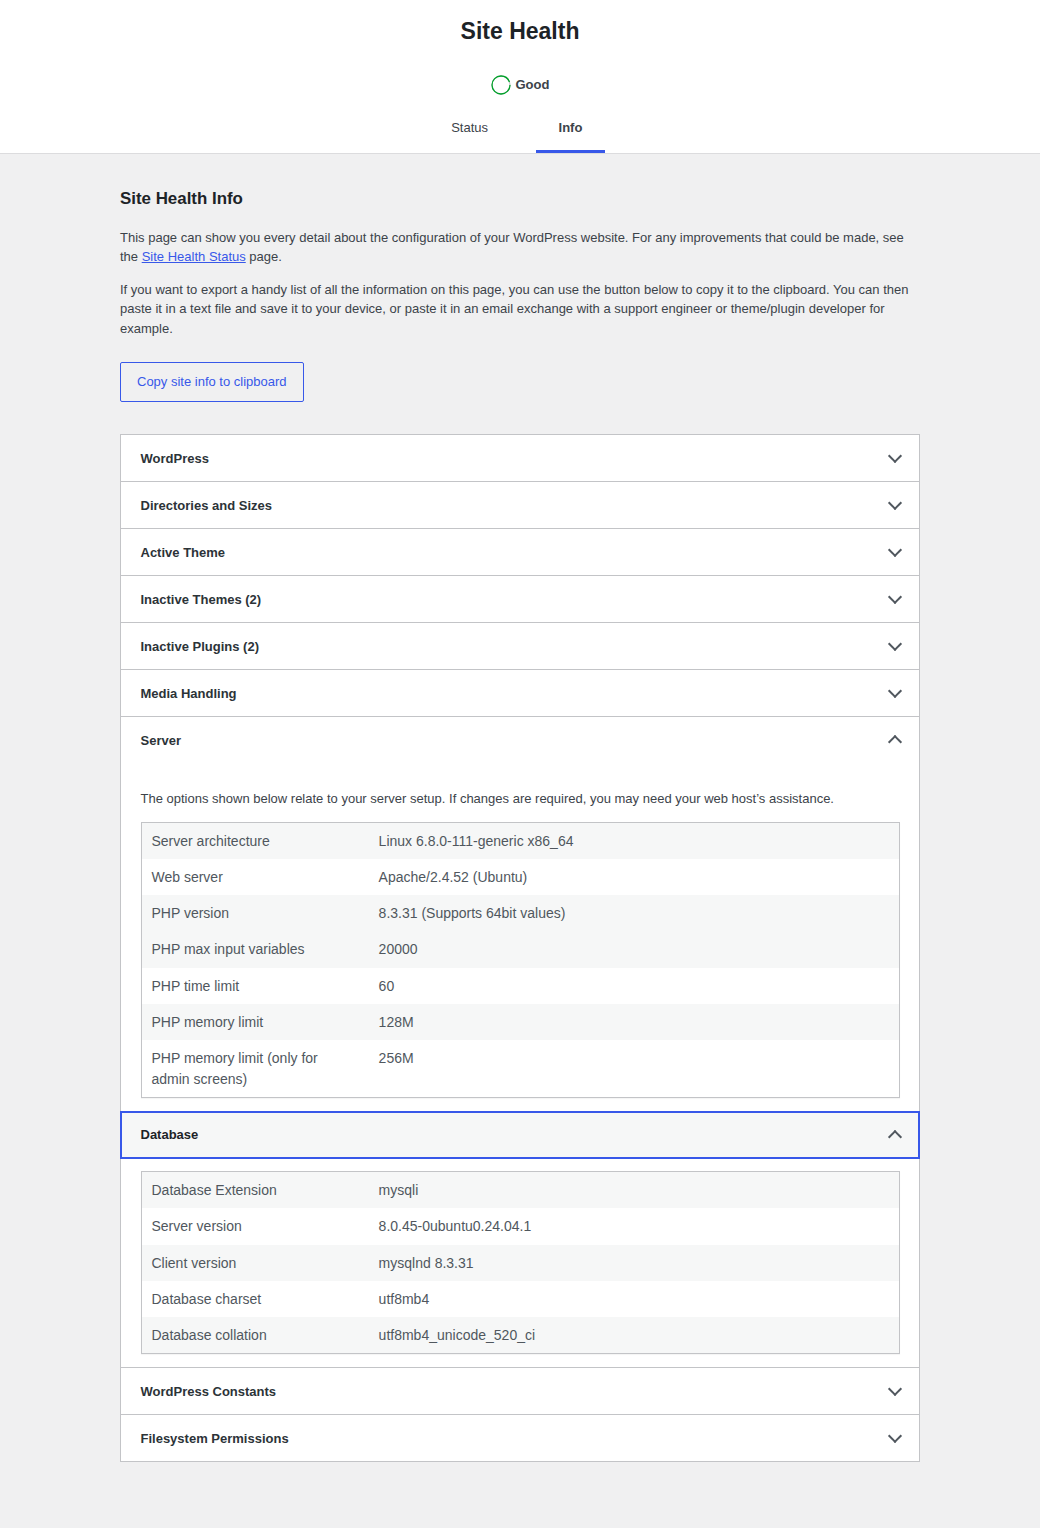Click the 20000 max input variables value
Screen dimensions: 1040x1528
(x=398, y=949)
